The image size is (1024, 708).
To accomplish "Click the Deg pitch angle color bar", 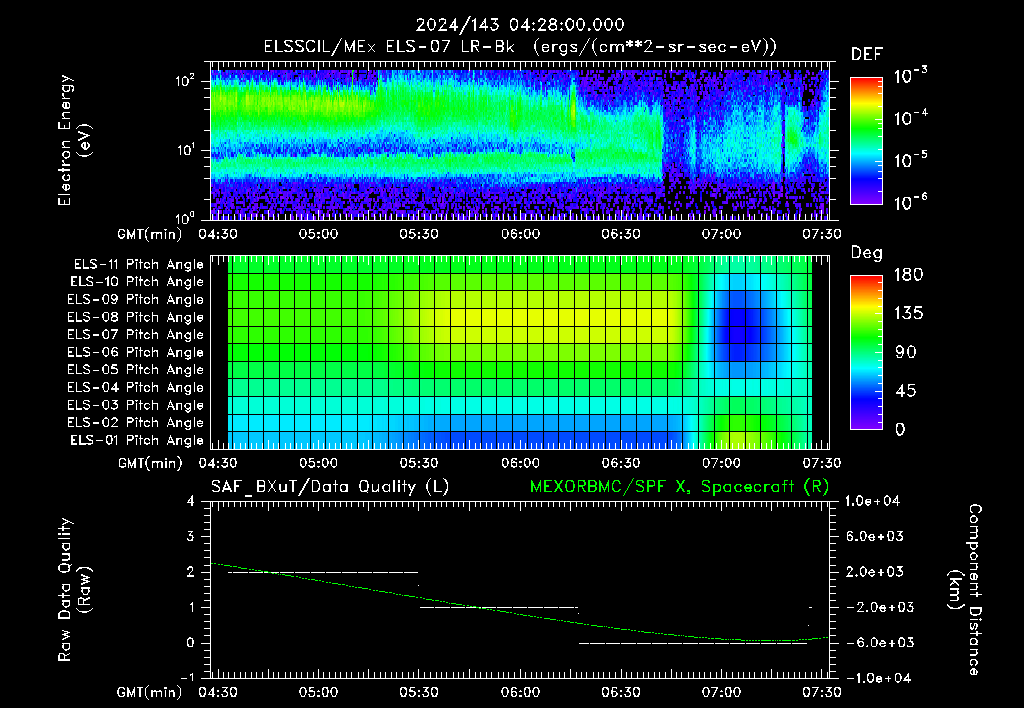I will point(866,353).
